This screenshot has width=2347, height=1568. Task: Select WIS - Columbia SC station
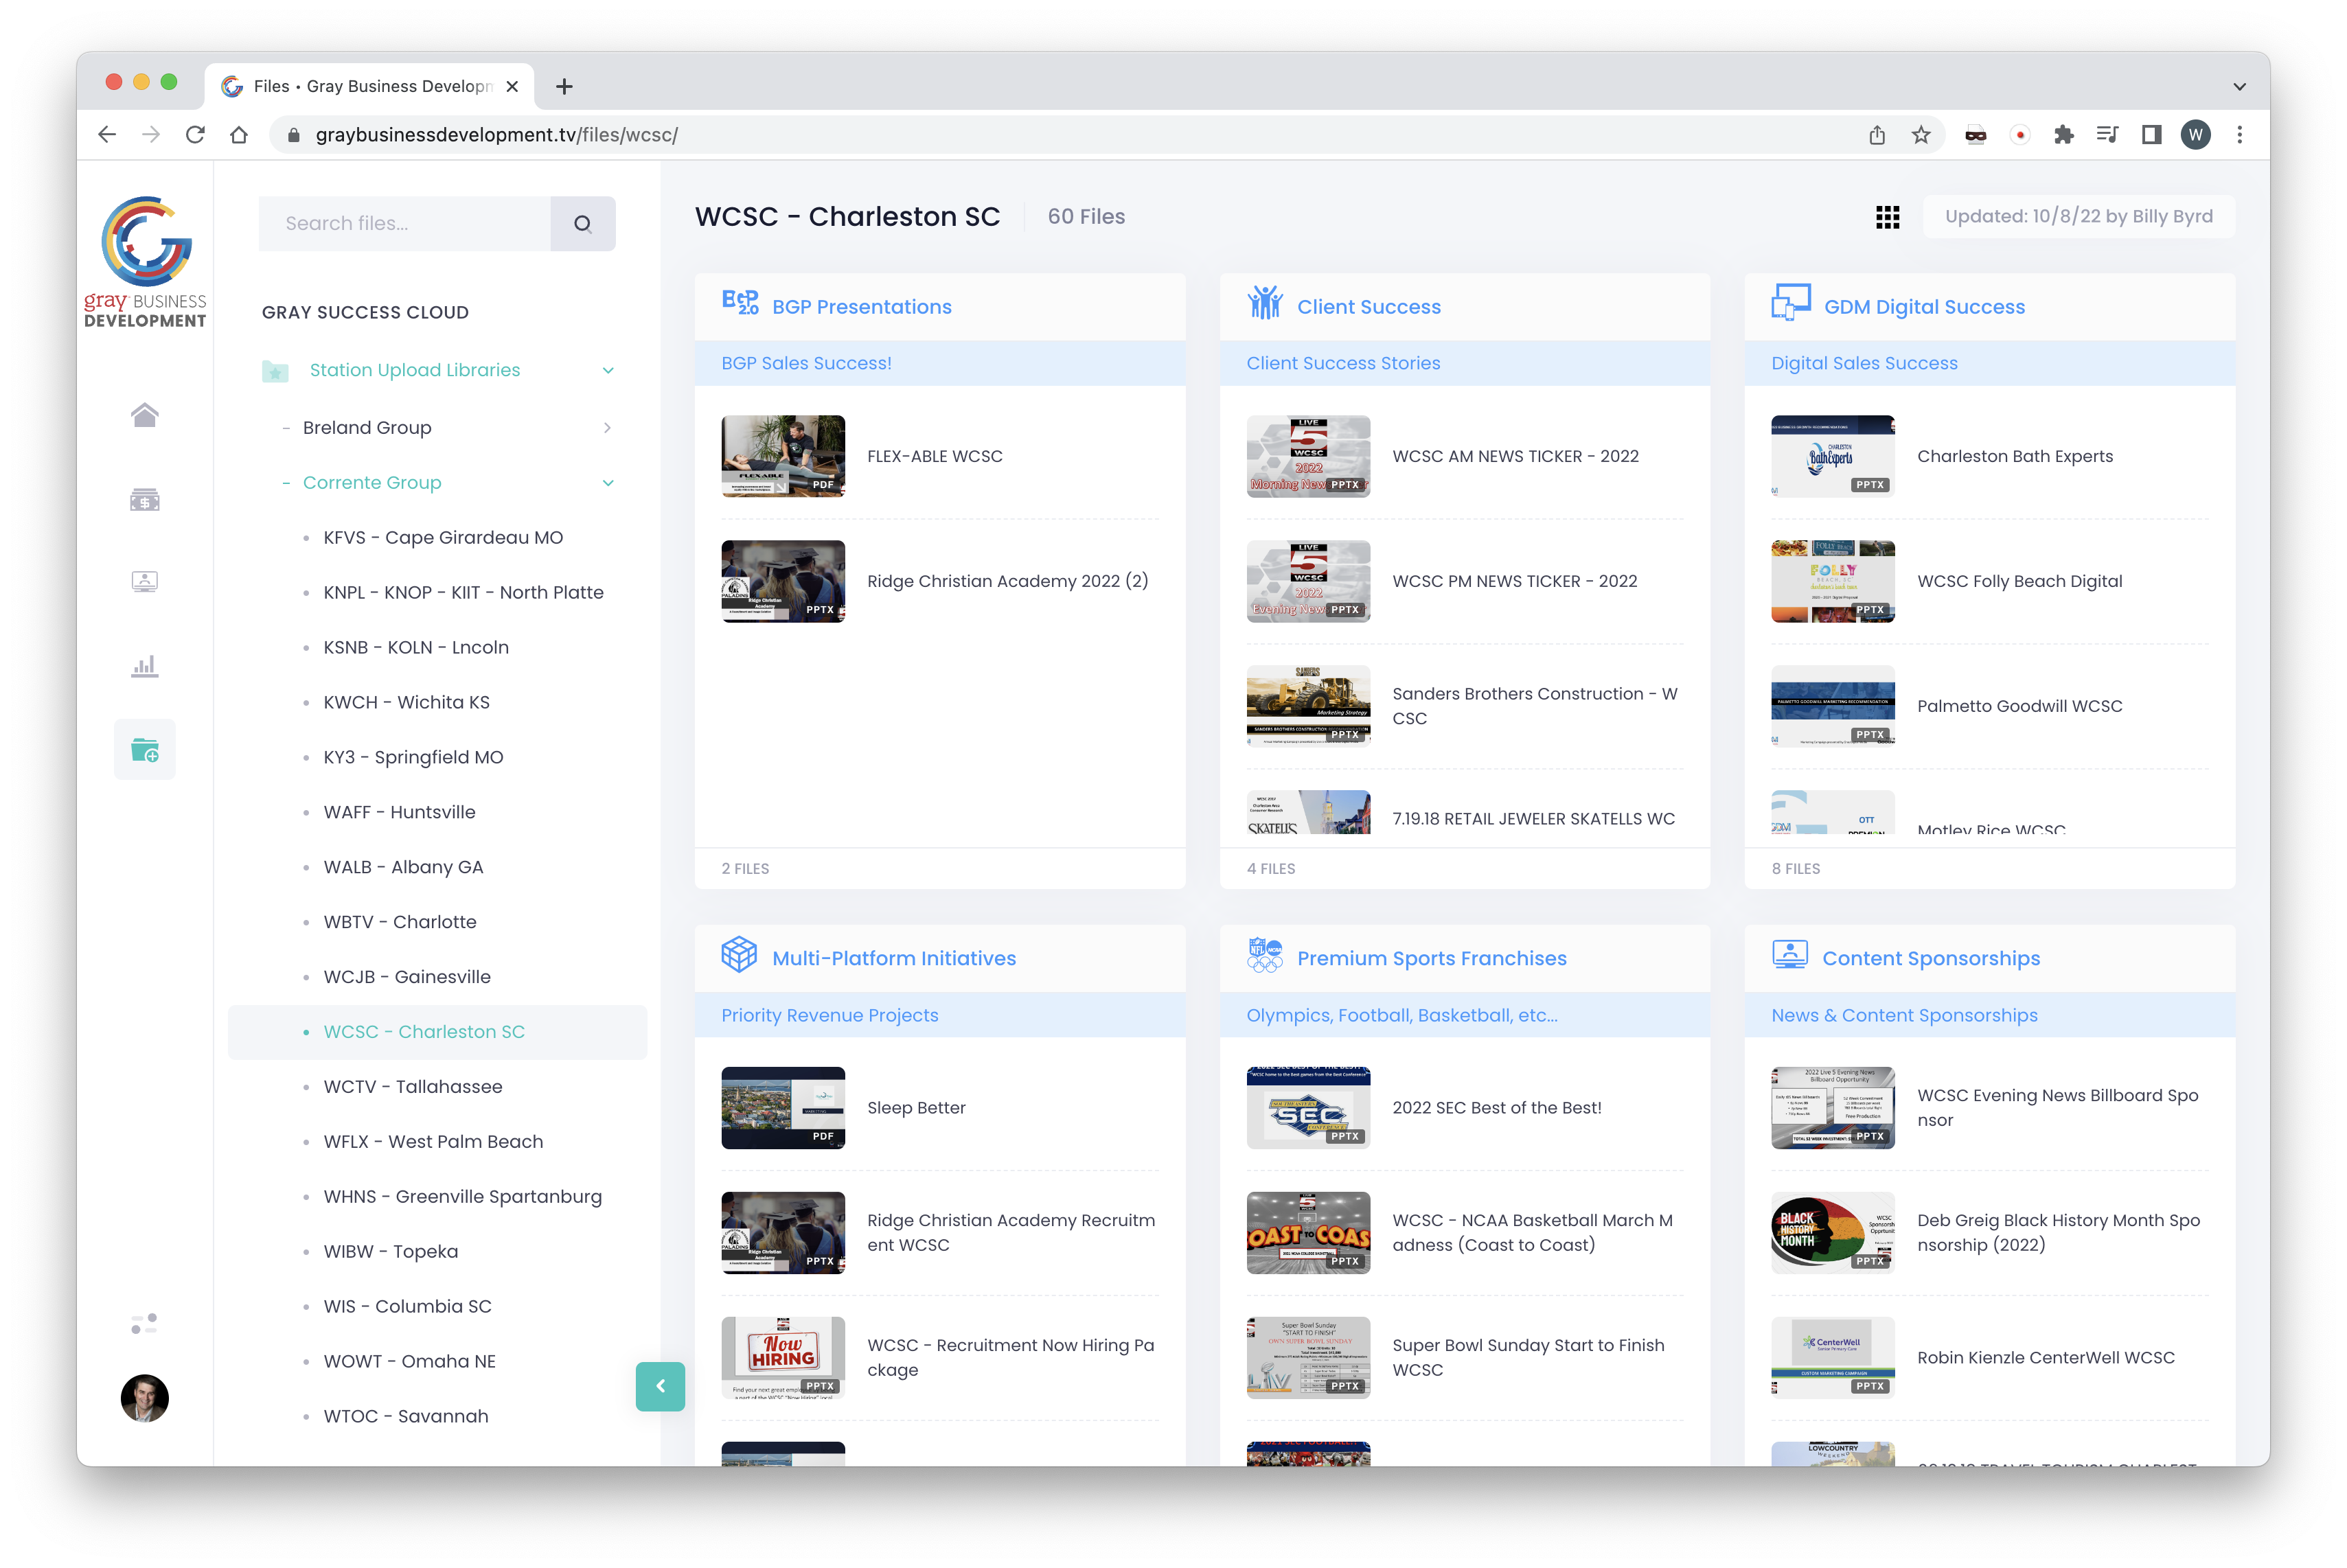click(x=408, y=1307)
